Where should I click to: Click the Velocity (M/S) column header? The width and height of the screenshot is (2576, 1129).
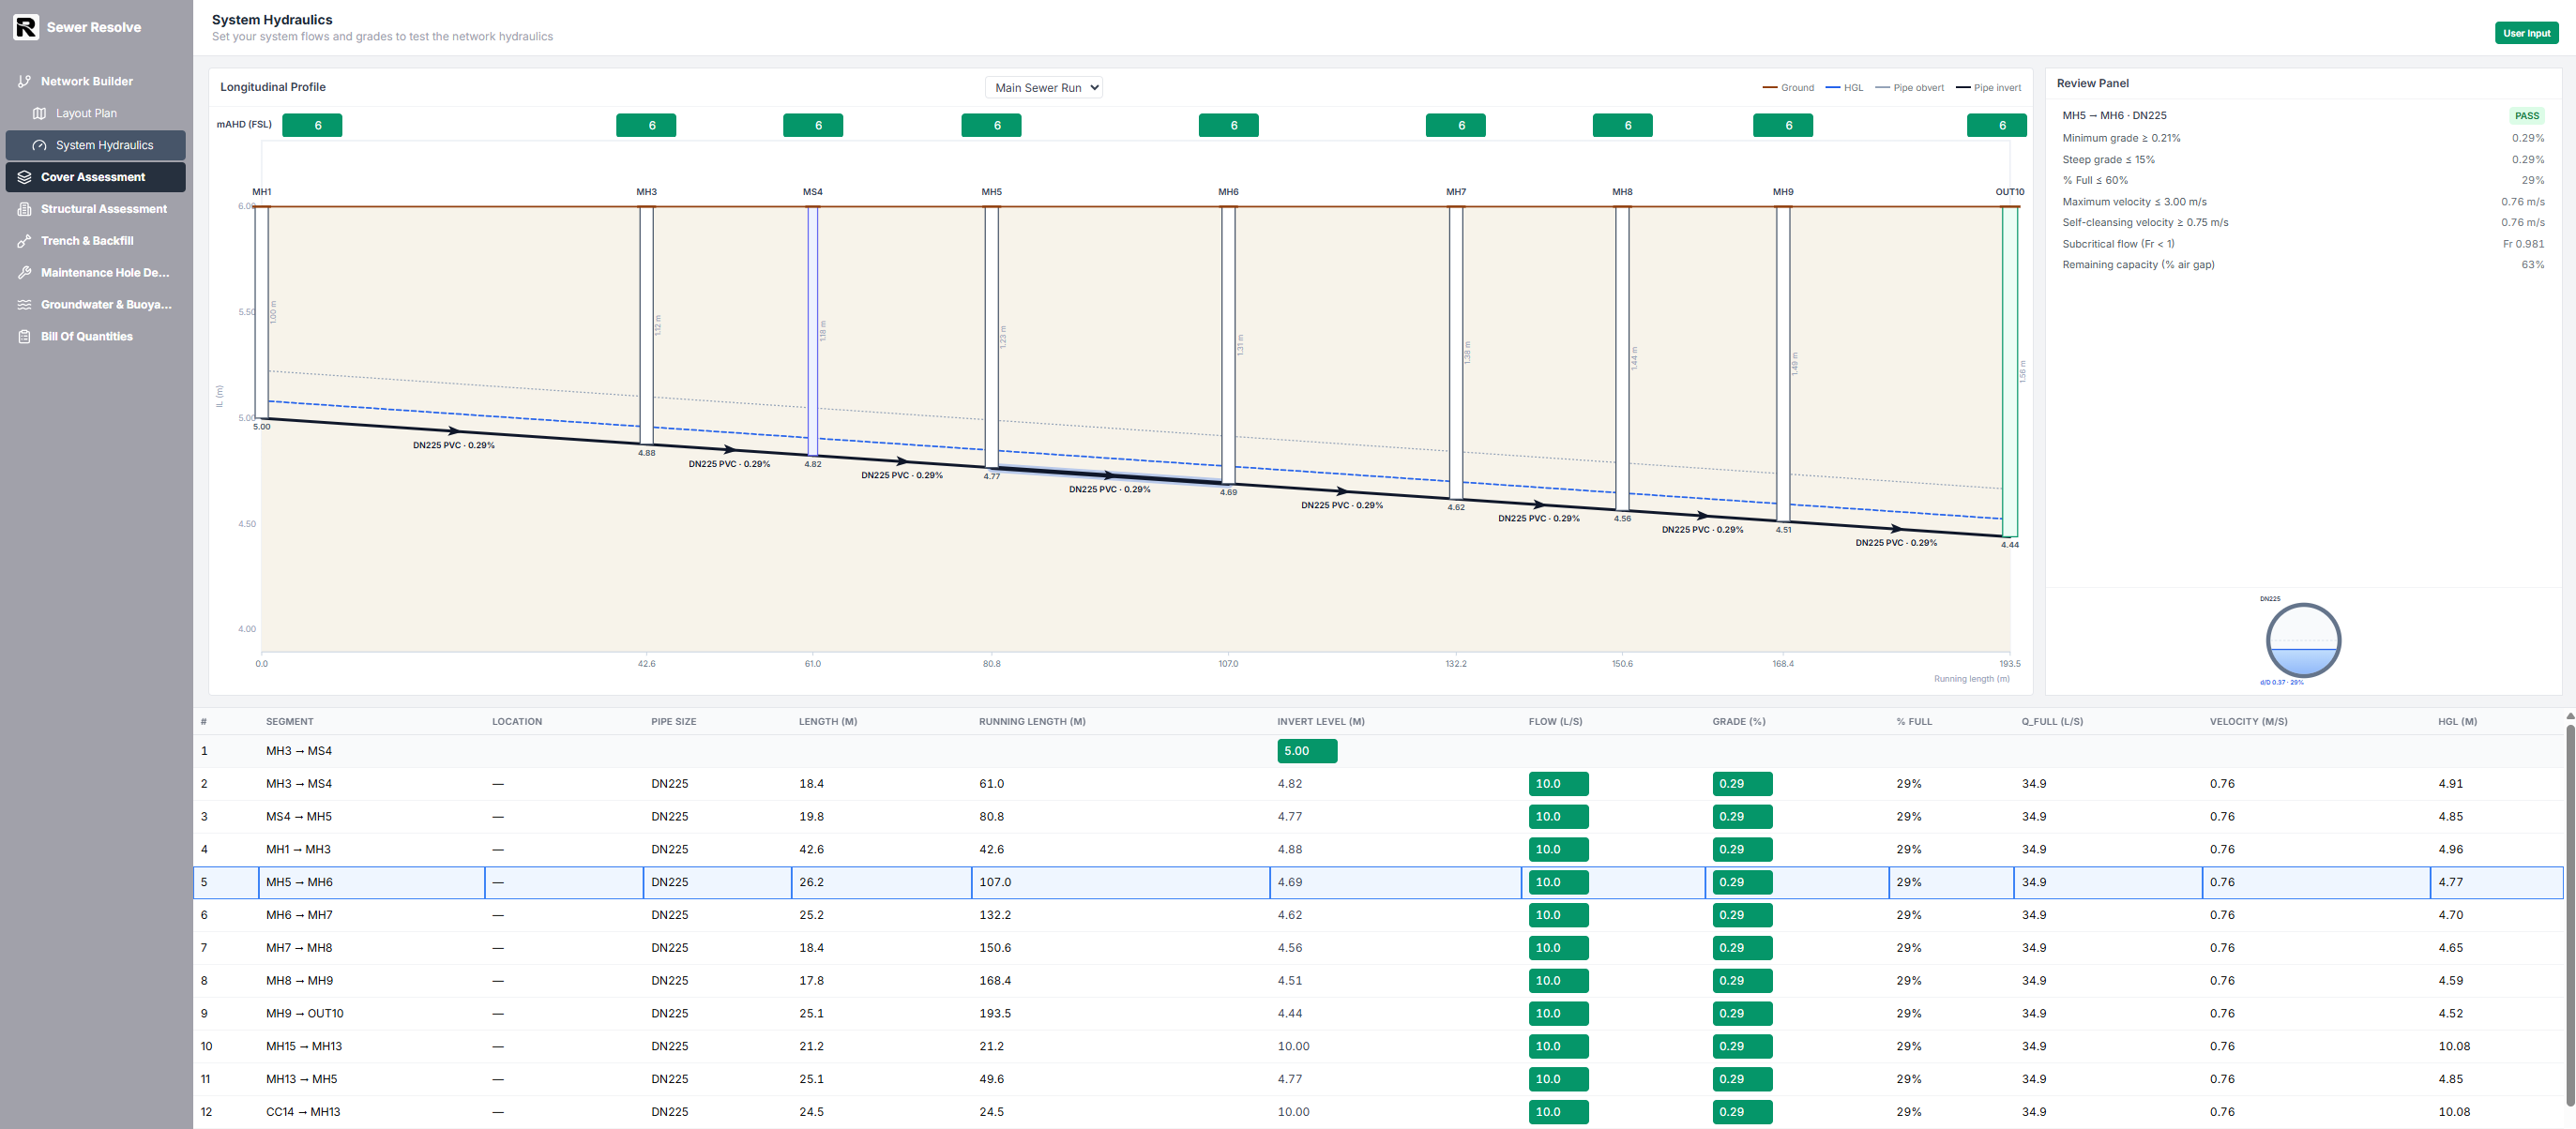(x=2248, y=722)
